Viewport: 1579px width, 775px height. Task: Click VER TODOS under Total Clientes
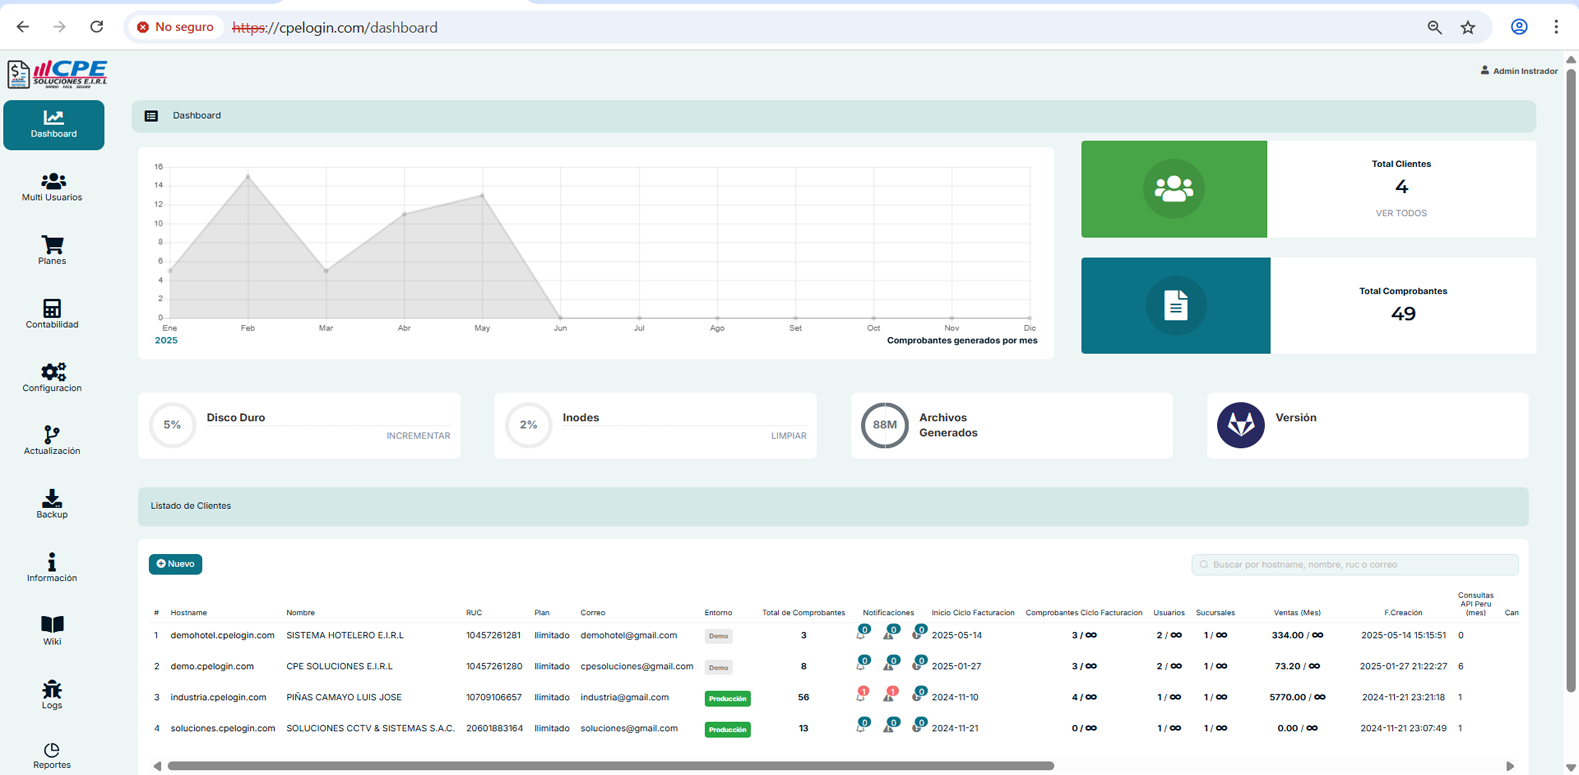click(1400, 213)
